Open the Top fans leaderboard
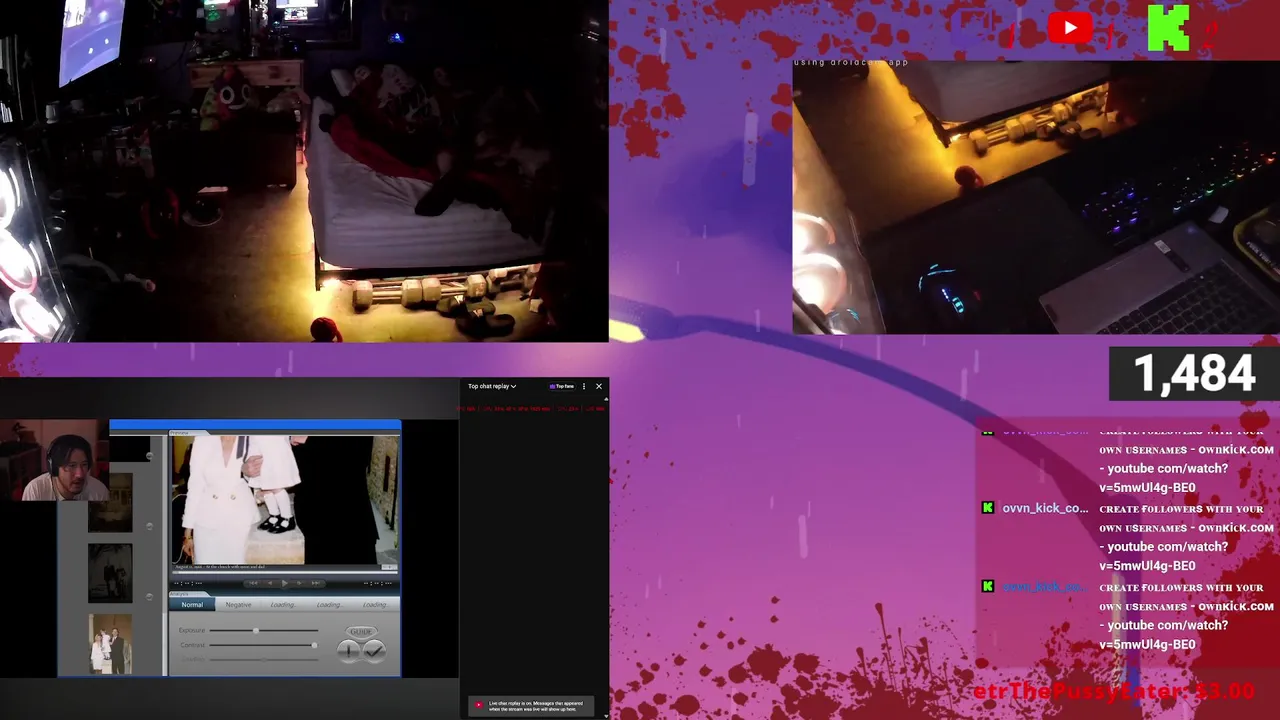1280x720 pixels. [562, 386]
